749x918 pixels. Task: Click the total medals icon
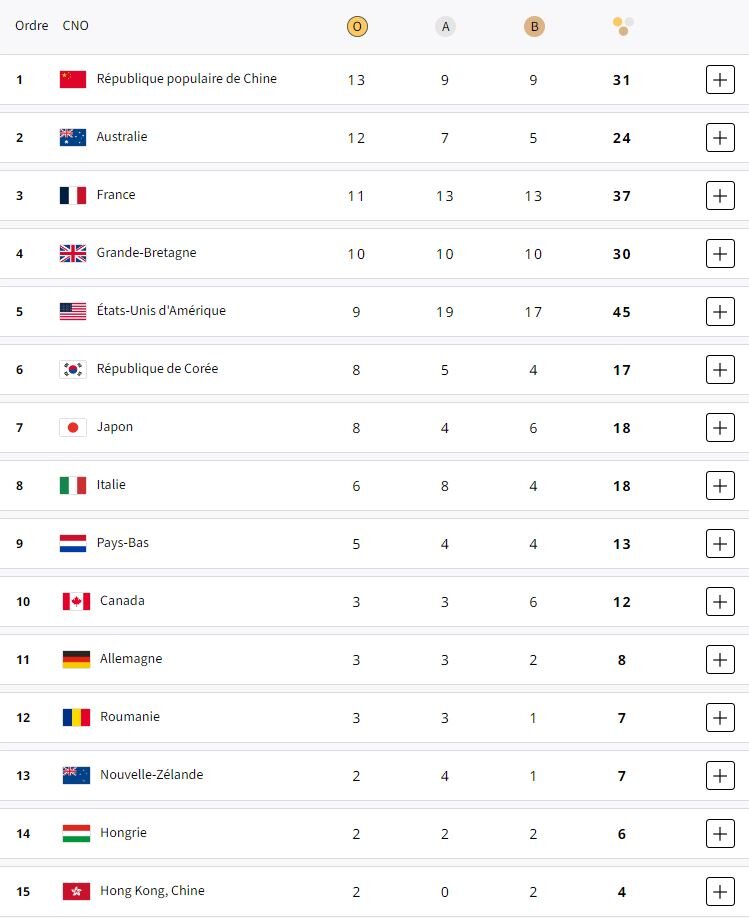[623, 26]
